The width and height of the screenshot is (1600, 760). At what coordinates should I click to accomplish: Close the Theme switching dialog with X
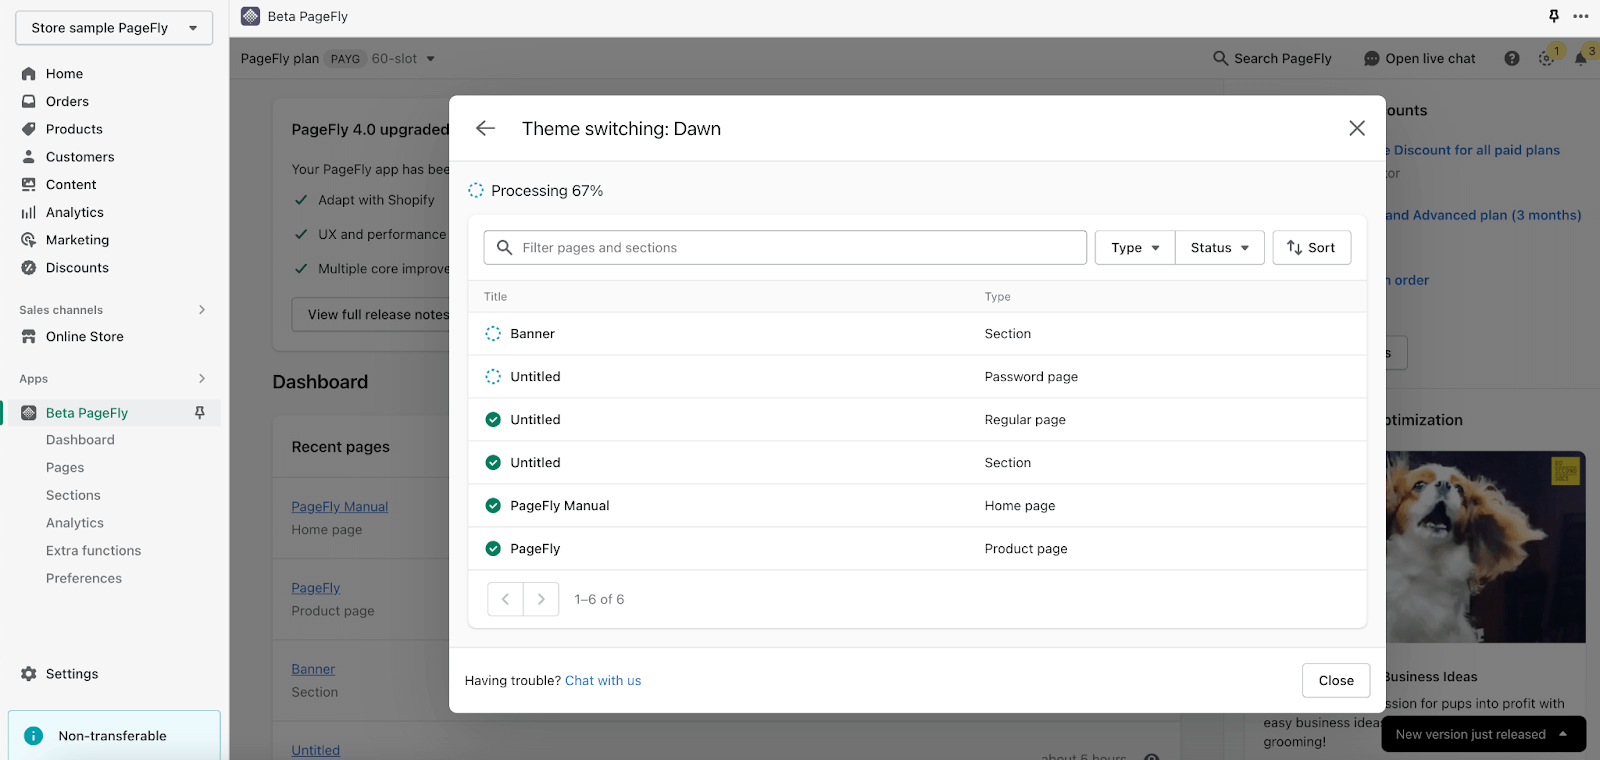(x=1357, y=128)
